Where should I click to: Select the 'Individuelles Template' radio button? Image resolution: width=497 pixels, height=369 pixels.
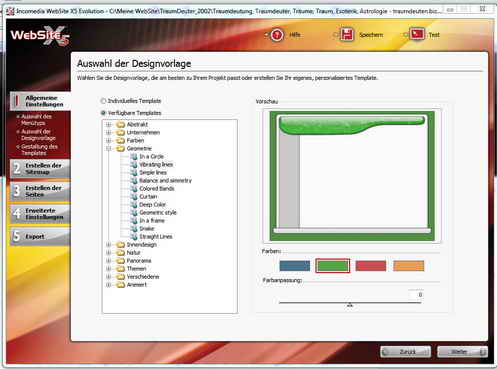[x=103, y=101]
